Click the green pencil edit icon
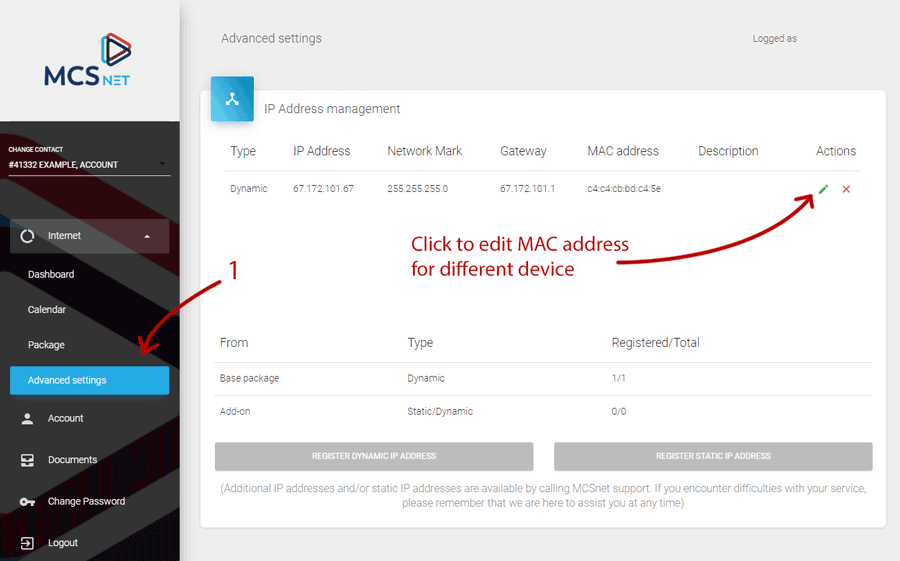900x561 pixels. click(823, 189)
